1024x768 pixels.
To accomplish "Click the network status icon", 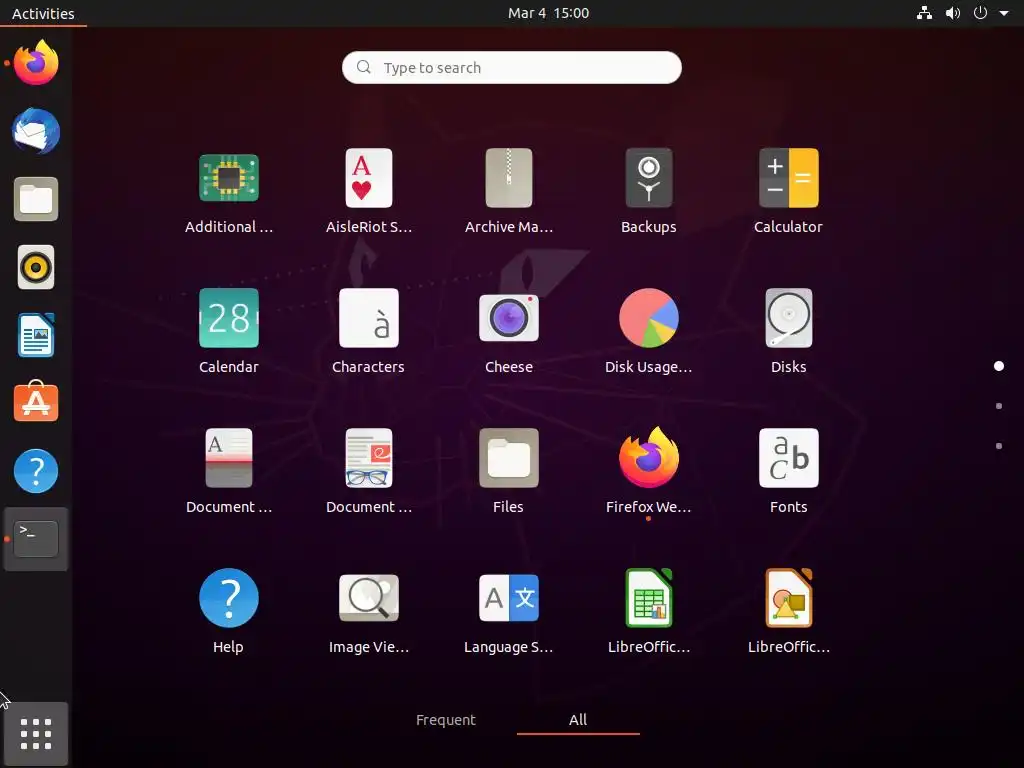I will point(924,13).
